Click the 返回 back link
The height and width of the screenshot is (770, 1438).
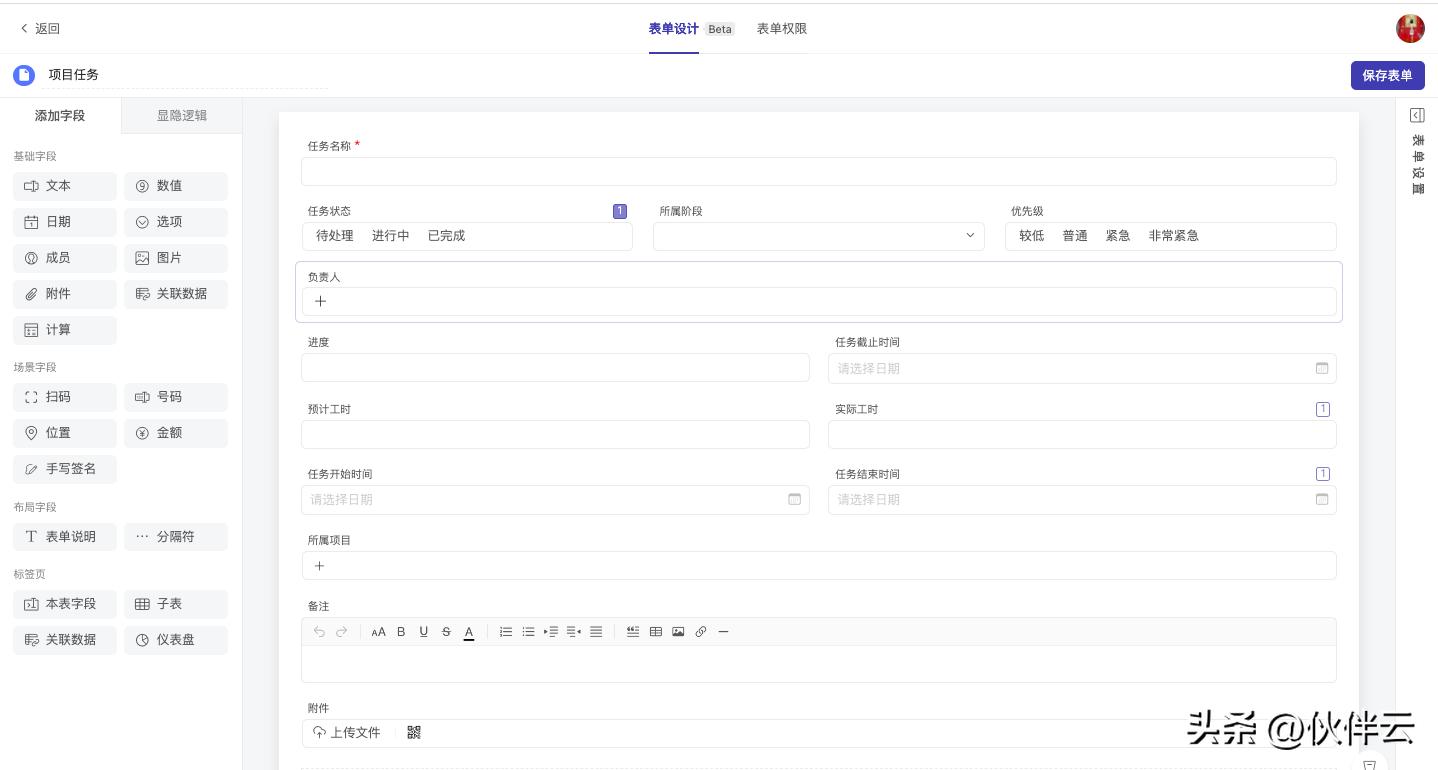(x=40, y=28)
